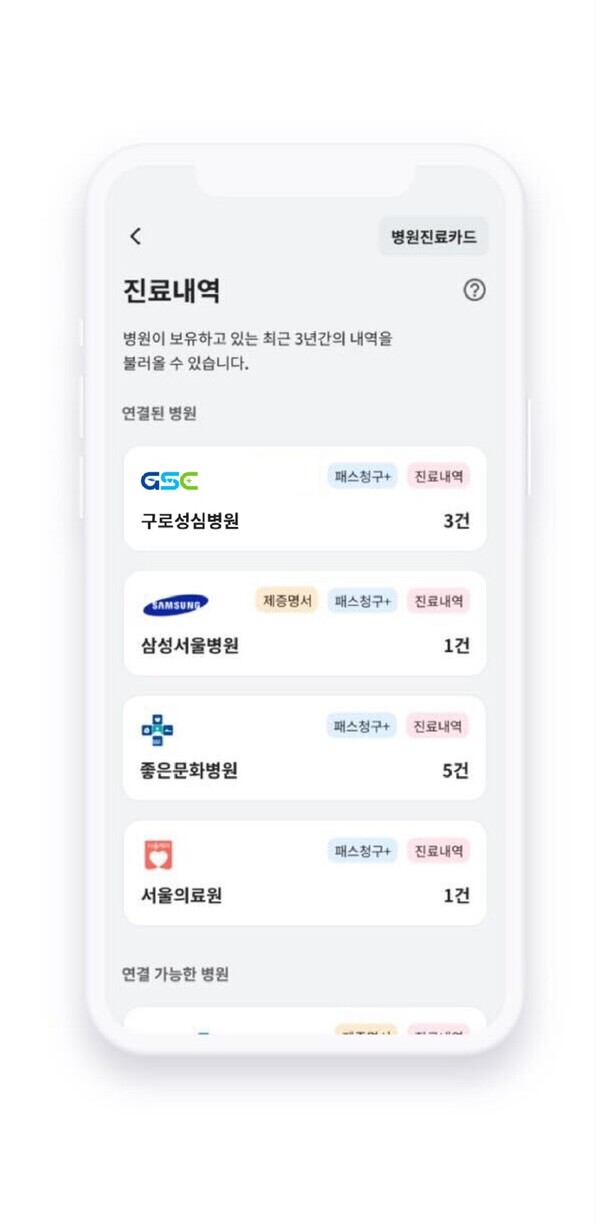
Task: Tap 패스청구+ tag on 삼성서울병원 card
Action: [362, 601]
